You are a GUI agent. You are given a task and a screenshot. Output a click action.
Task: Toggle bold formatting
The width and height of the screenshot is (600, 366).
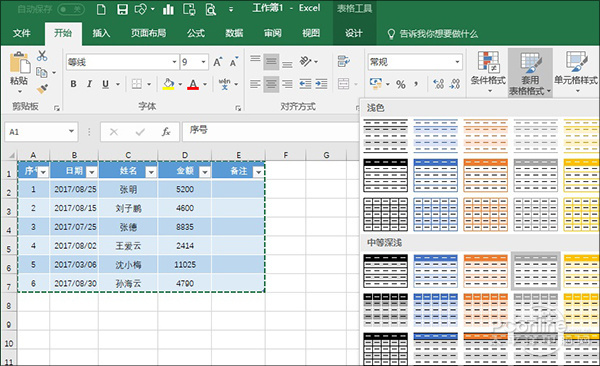coord(73,84)
